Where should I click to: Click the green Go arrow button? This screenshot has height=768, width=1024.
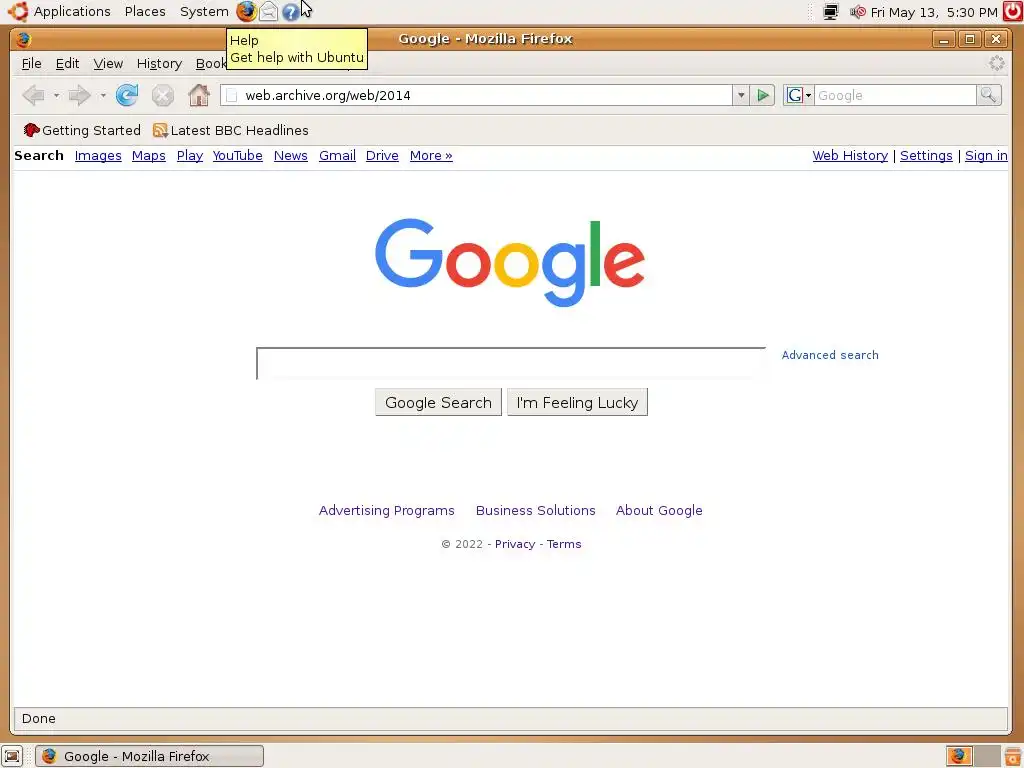click(x=762, y=95)
